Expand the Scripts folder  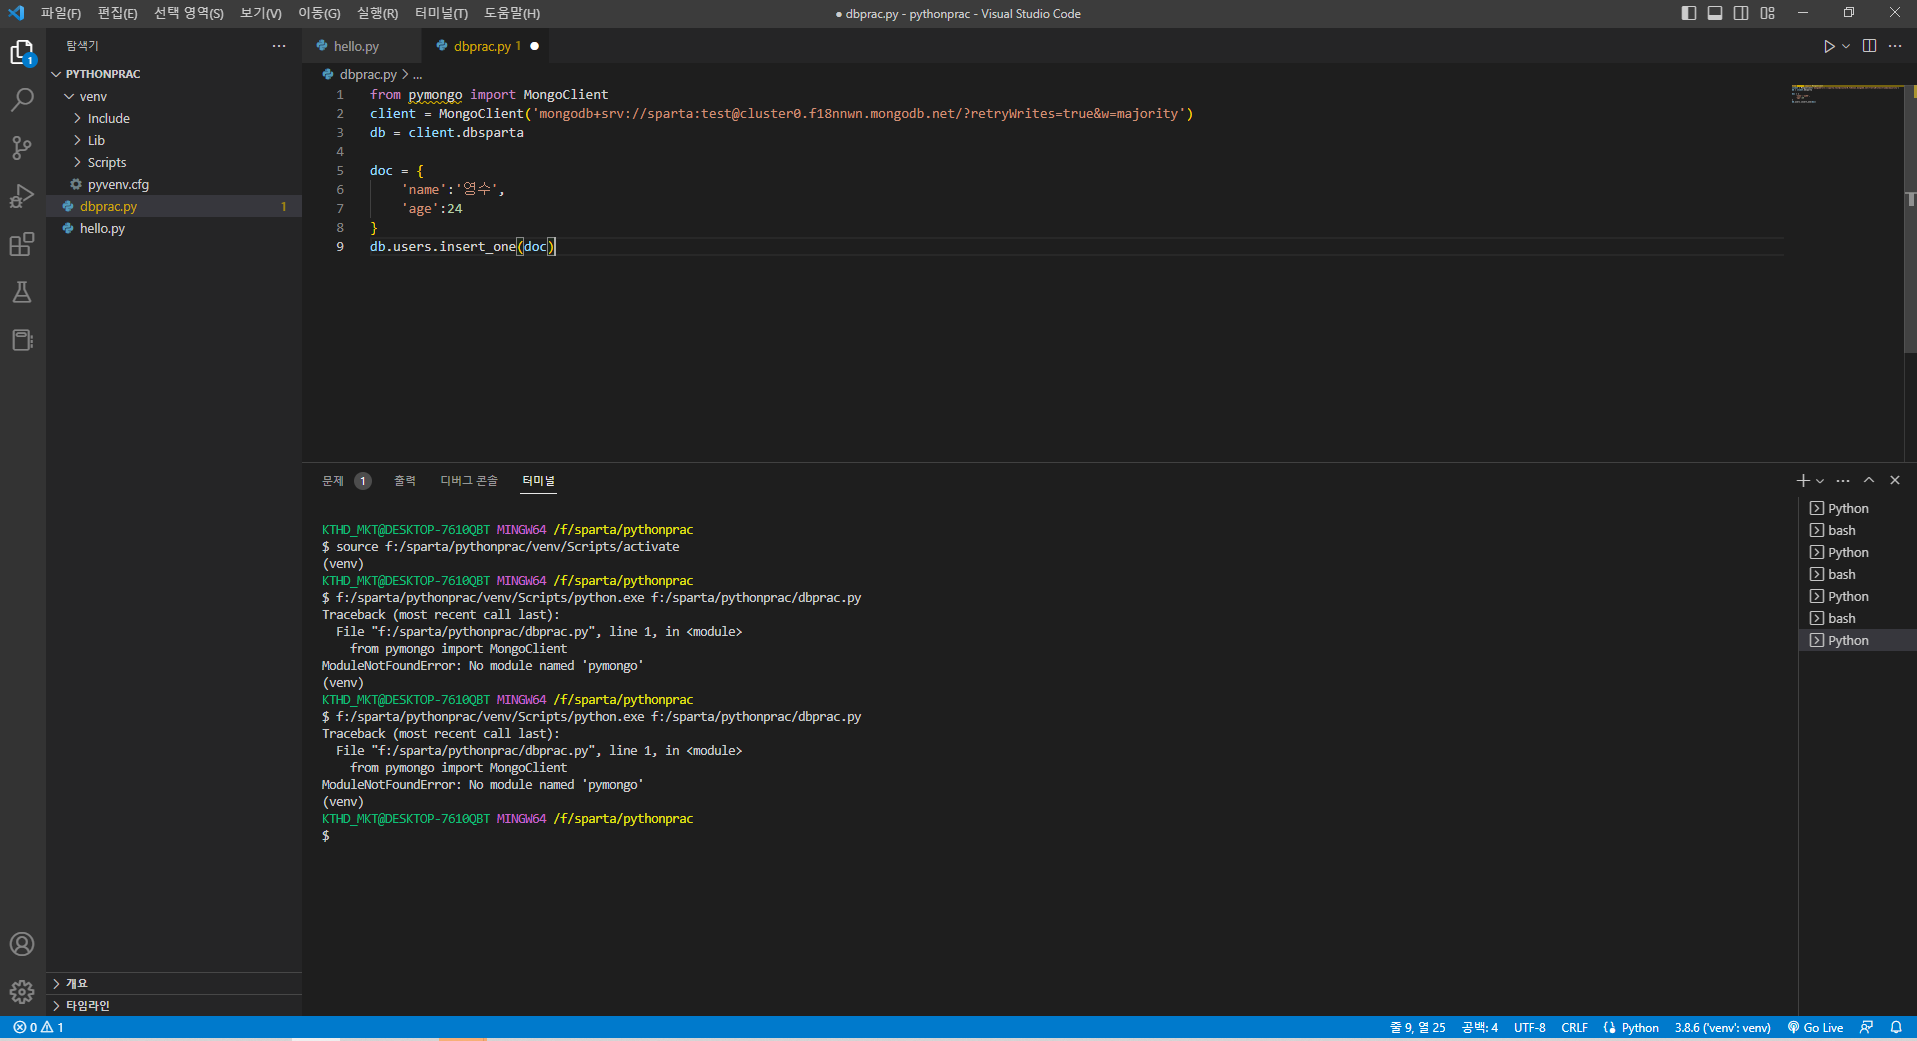(x=174, y=162)
